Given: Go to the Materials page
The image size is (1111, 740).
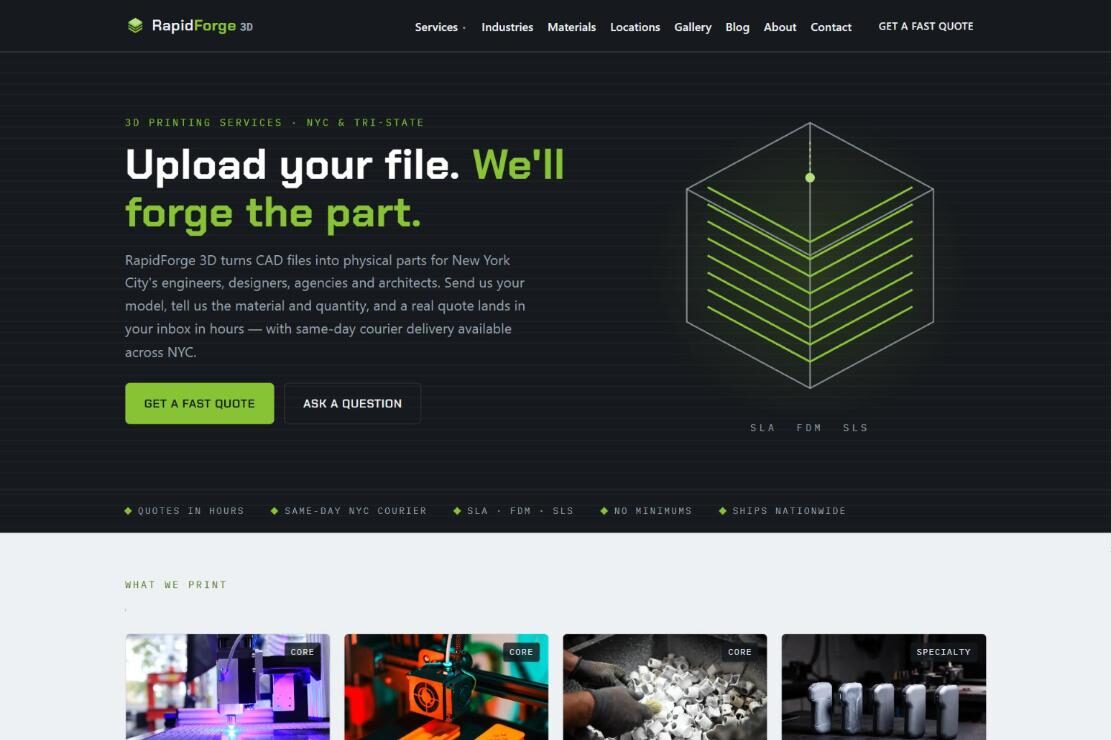Looking at the screenshot, I should click(x=572, y=27).
